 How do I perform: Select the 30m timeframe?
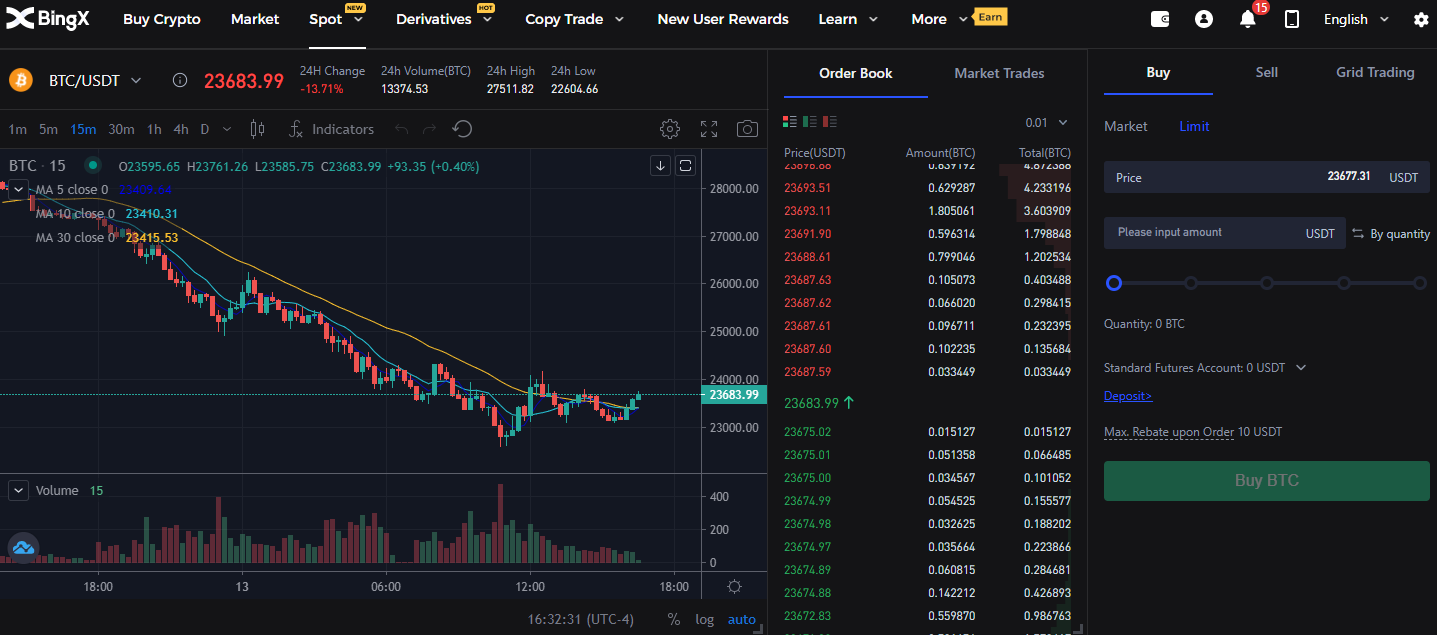(121, 129)
